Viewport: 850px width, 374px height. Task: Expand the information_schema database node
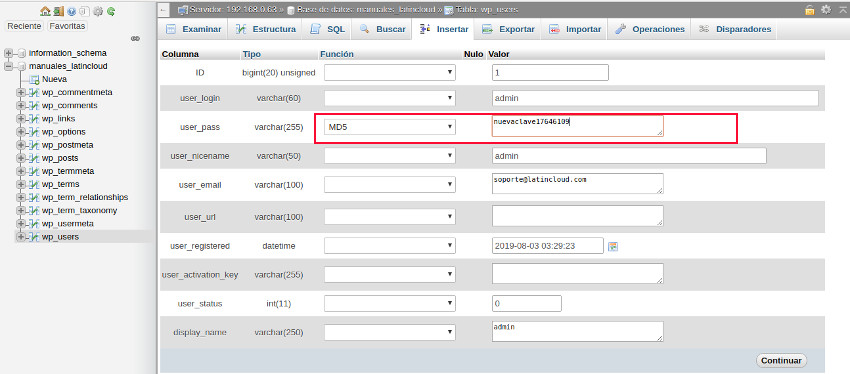tap(8, 53)
